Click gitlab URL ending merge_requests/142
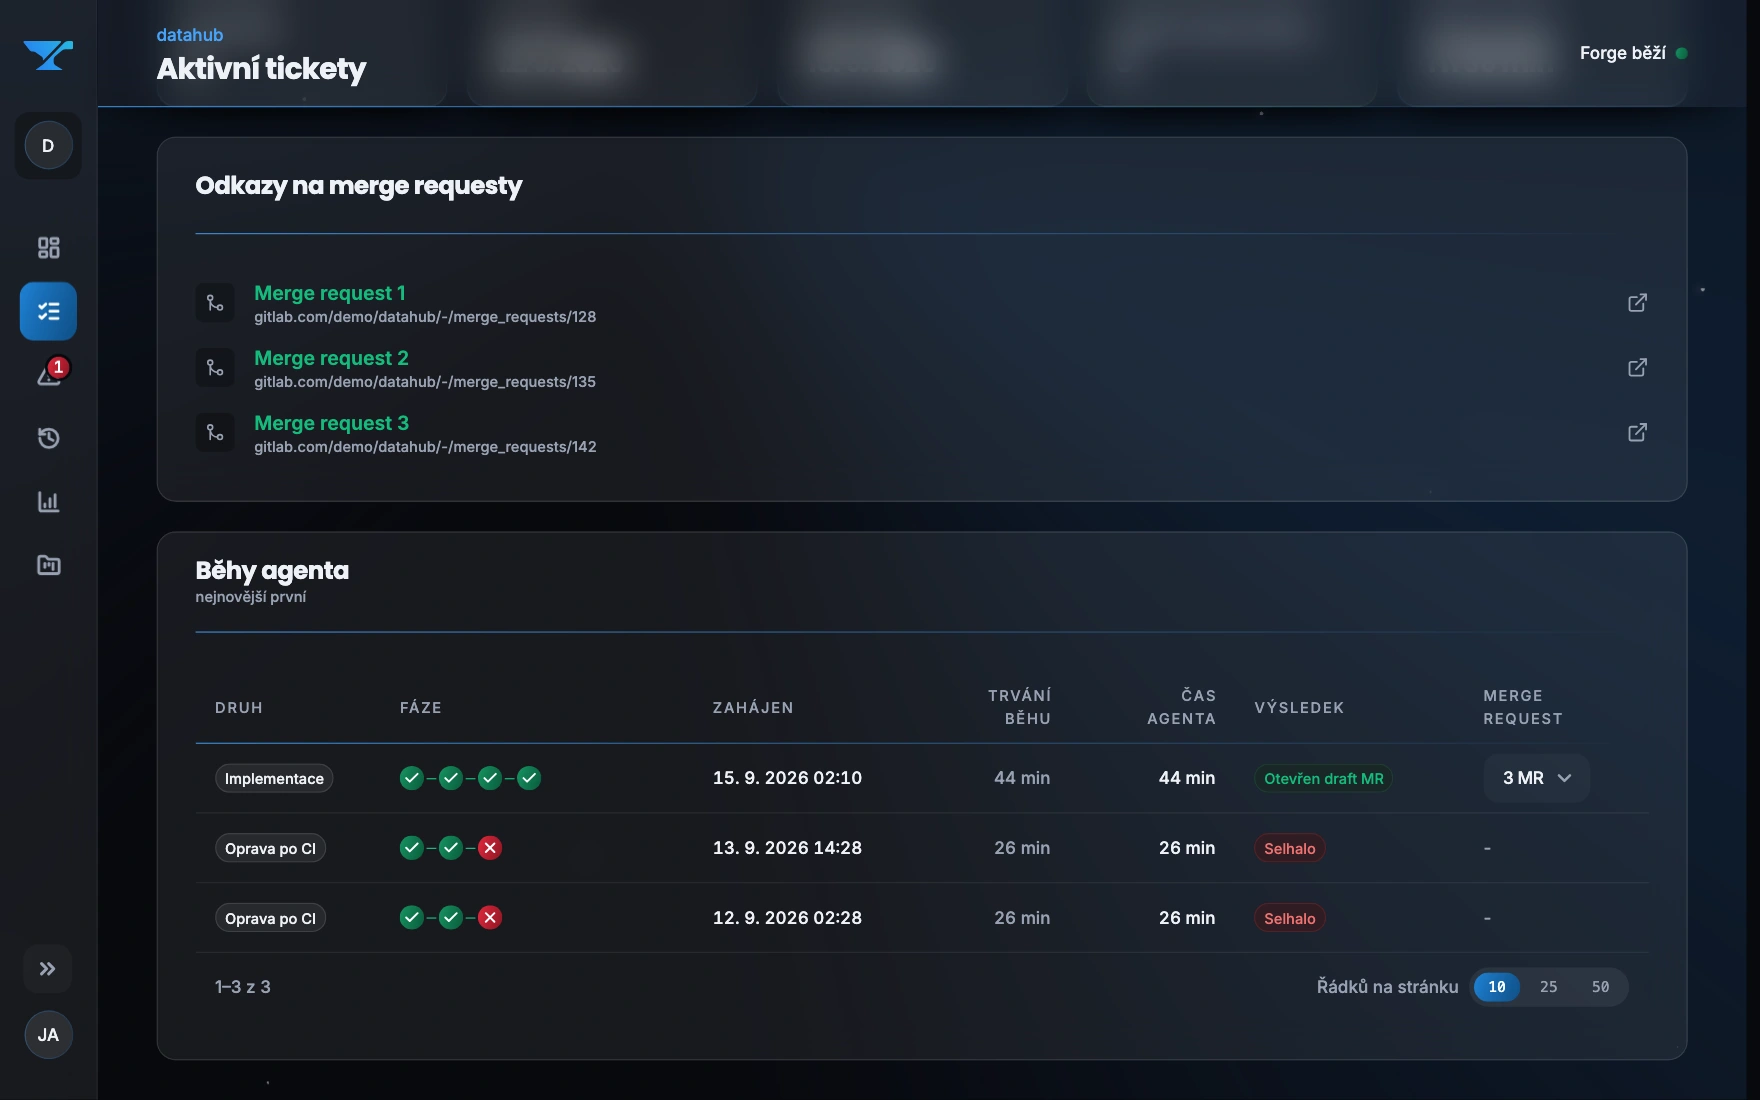Screen dimensions: 1760x1100 (425, 447)
